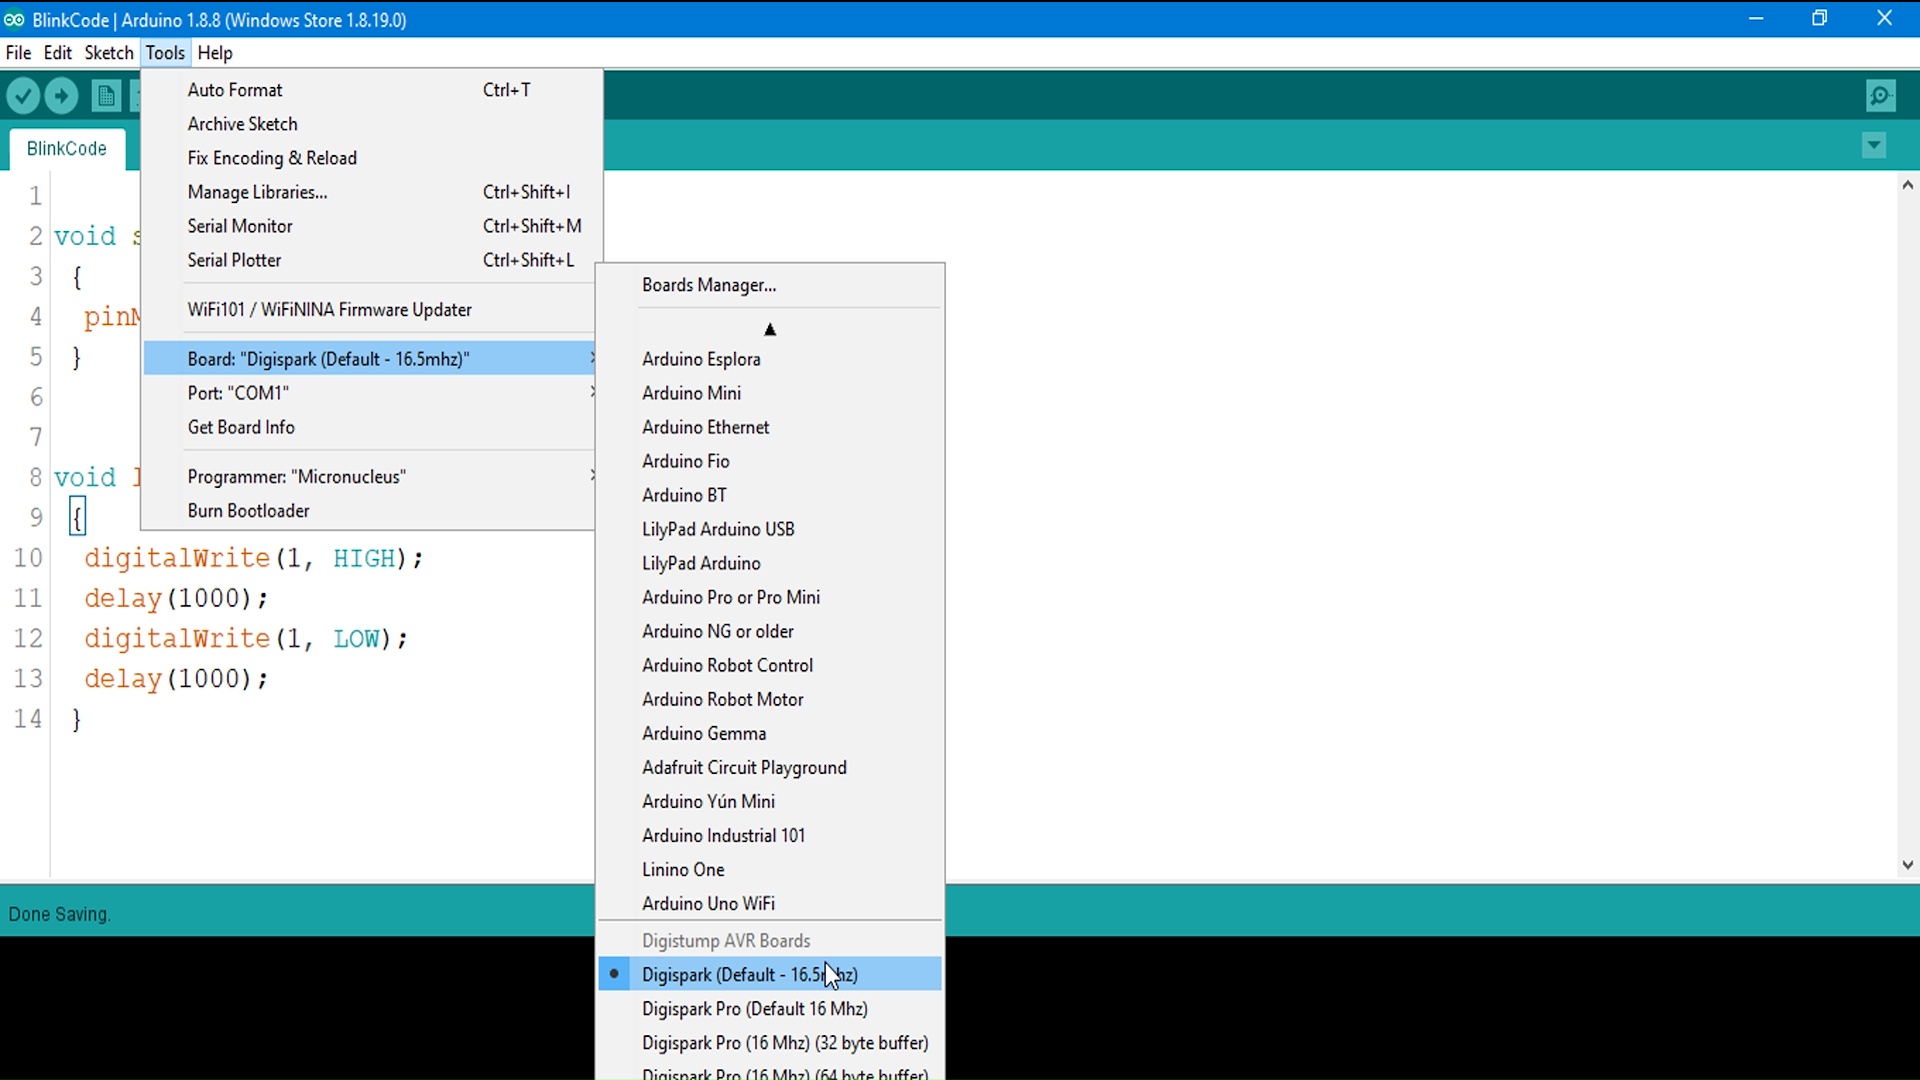Select Arduino Esplora board
The image size is (1920, 1080).
770,359
